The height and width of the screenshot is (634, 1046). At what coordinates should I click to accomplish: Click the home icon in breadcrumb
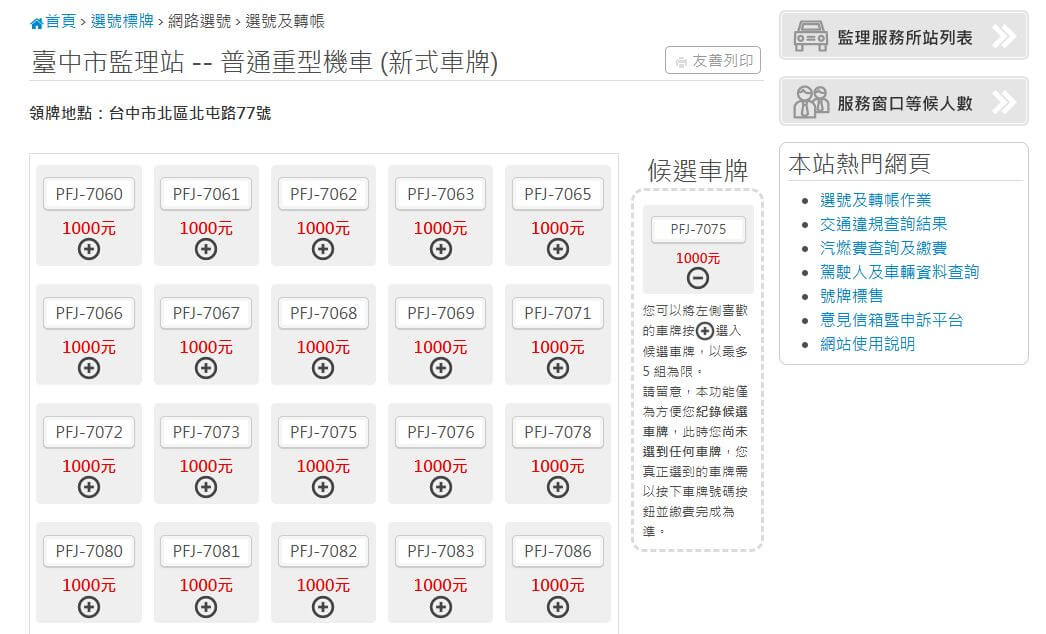pyautogui.click(x=37, y=22)
